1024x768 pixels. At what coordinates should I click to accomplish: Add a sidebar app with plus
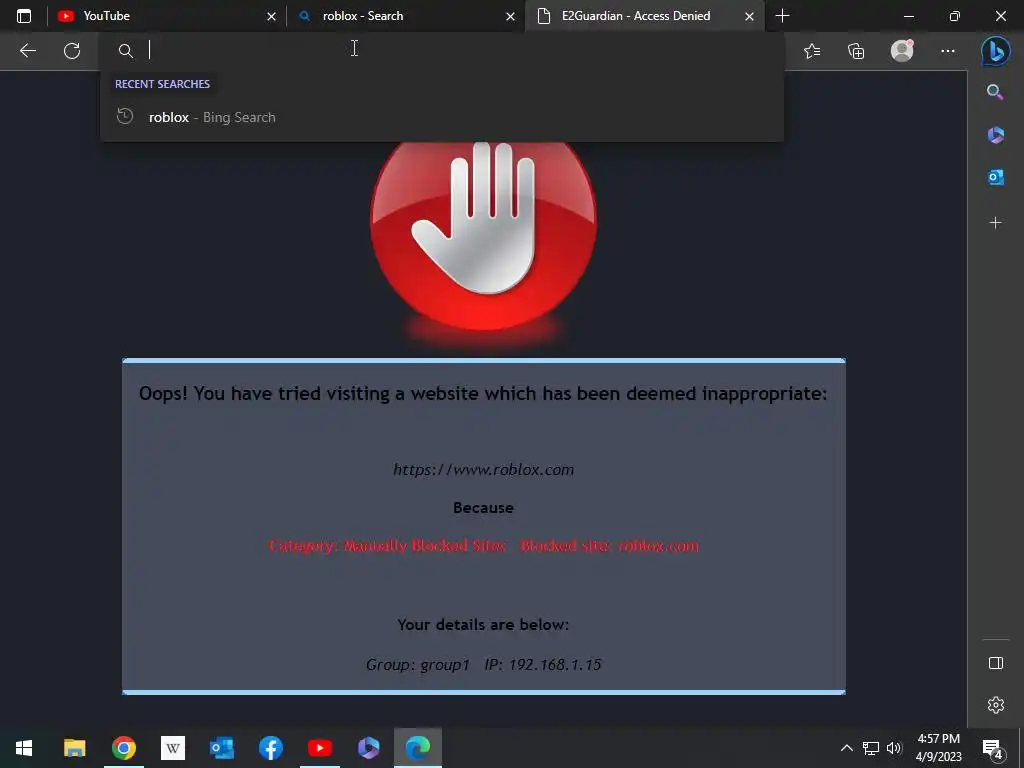pos(995,223)
